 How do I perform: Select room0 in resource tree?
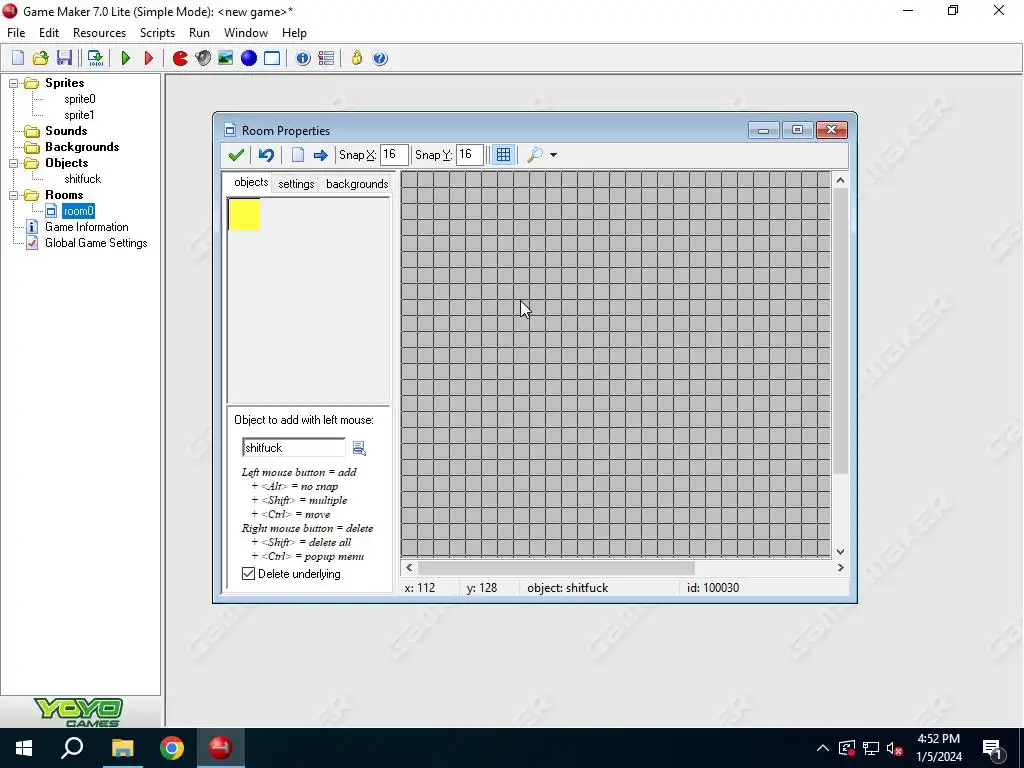[78, 211]
